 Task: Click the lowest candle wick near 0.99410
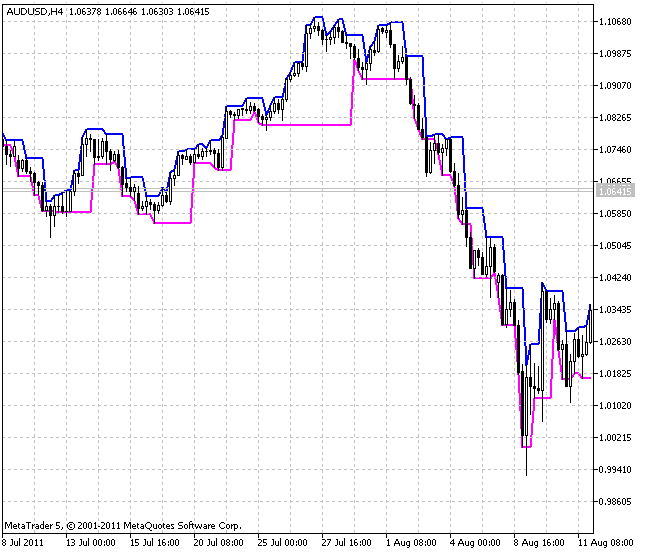tap(526, 466)
